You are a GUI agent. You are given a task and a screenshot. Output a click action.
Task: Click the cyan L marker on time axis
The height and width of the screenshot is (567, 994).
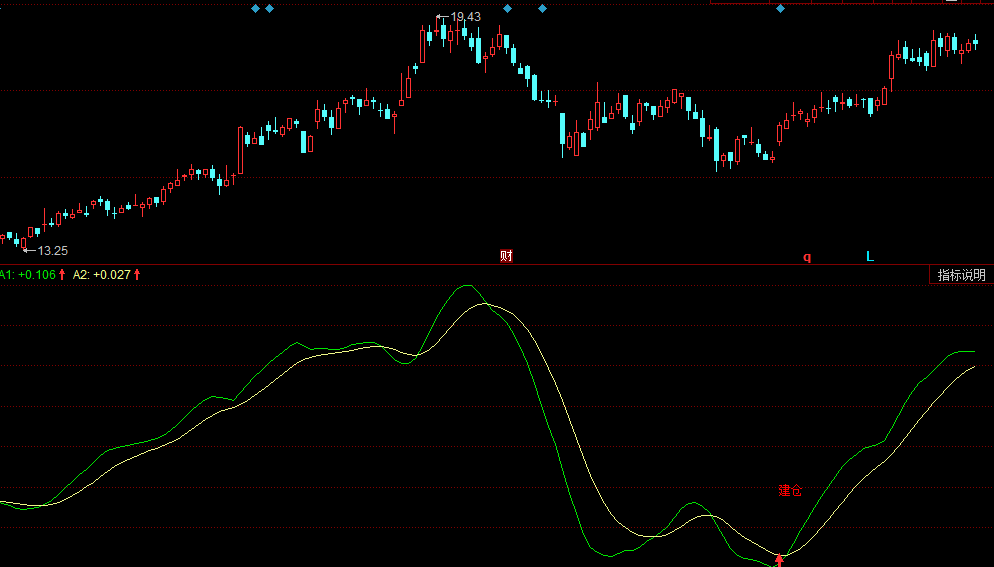point(869,256)
